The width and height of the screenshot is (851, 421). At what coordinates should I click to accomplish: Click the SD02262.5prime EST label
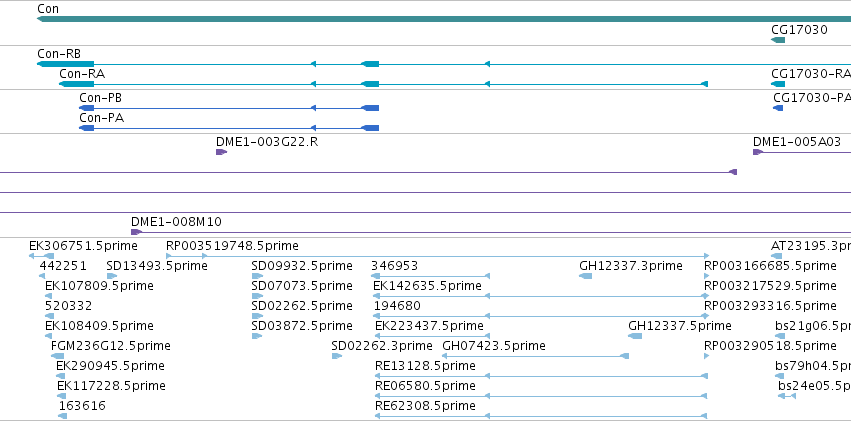pyautogui.click(x=302, y=306)
